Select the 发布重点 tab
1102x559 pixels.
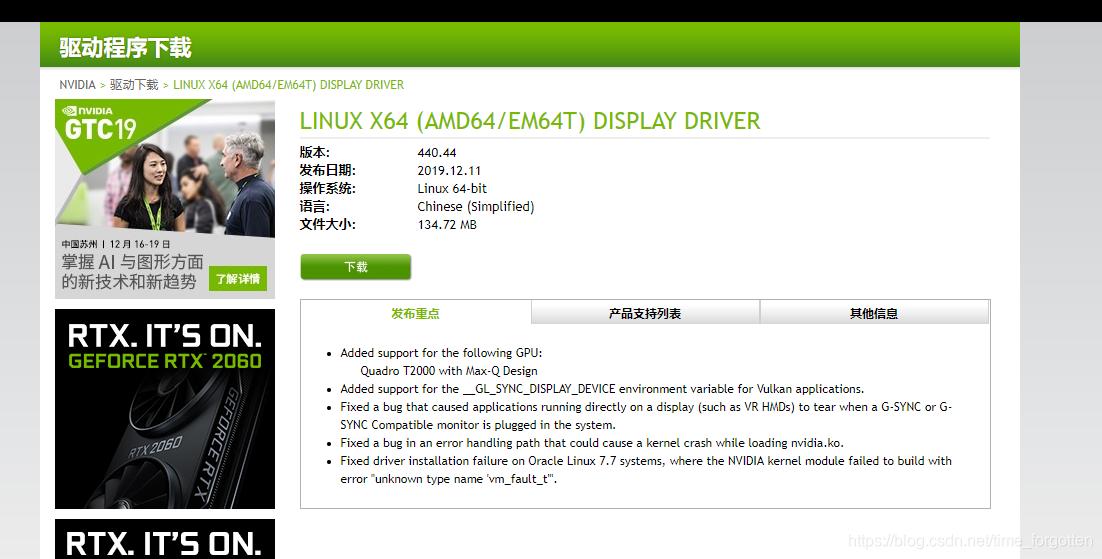[x=415, y=313]
